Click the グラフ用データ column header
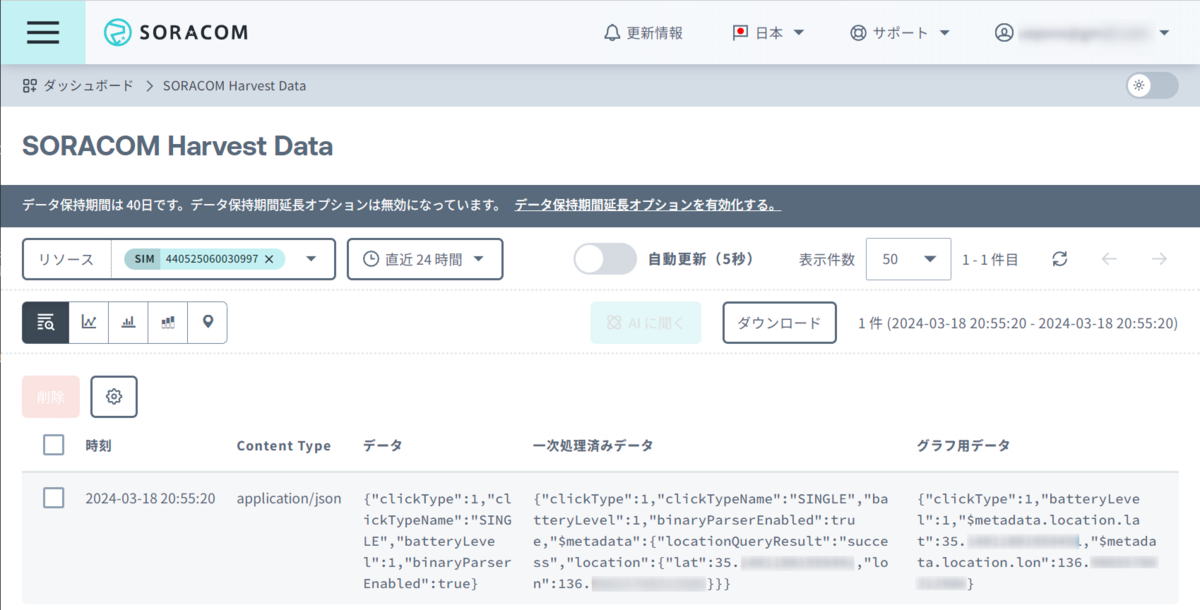 tap(963, 446)
